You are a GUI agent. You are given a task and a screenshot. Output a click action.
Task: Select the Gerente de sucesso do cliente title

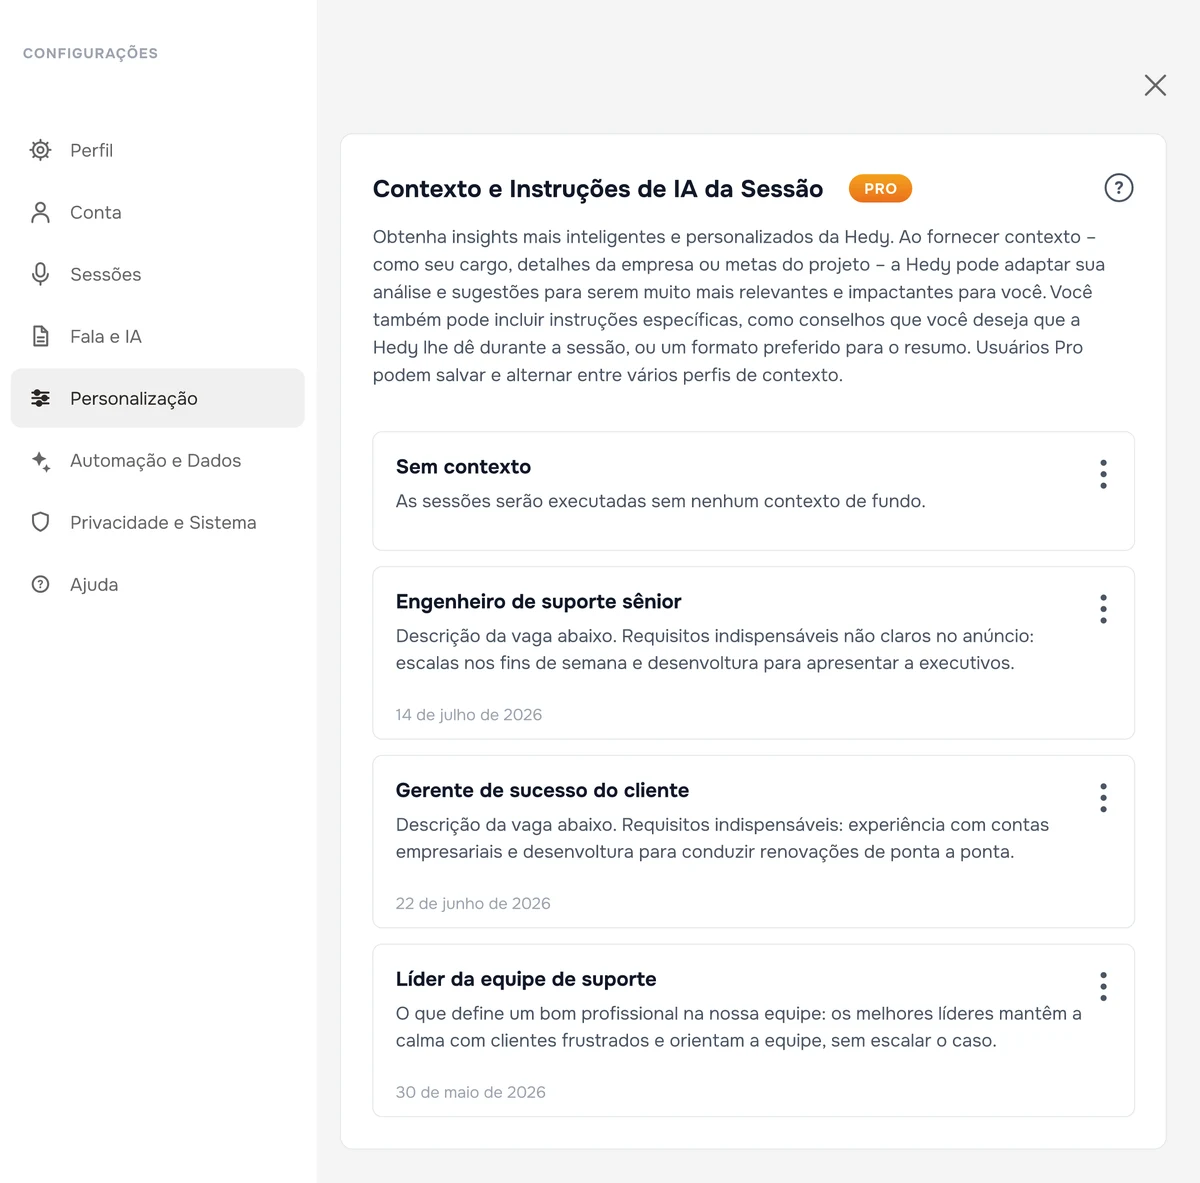pyautogui.click(x=542, y=791)
